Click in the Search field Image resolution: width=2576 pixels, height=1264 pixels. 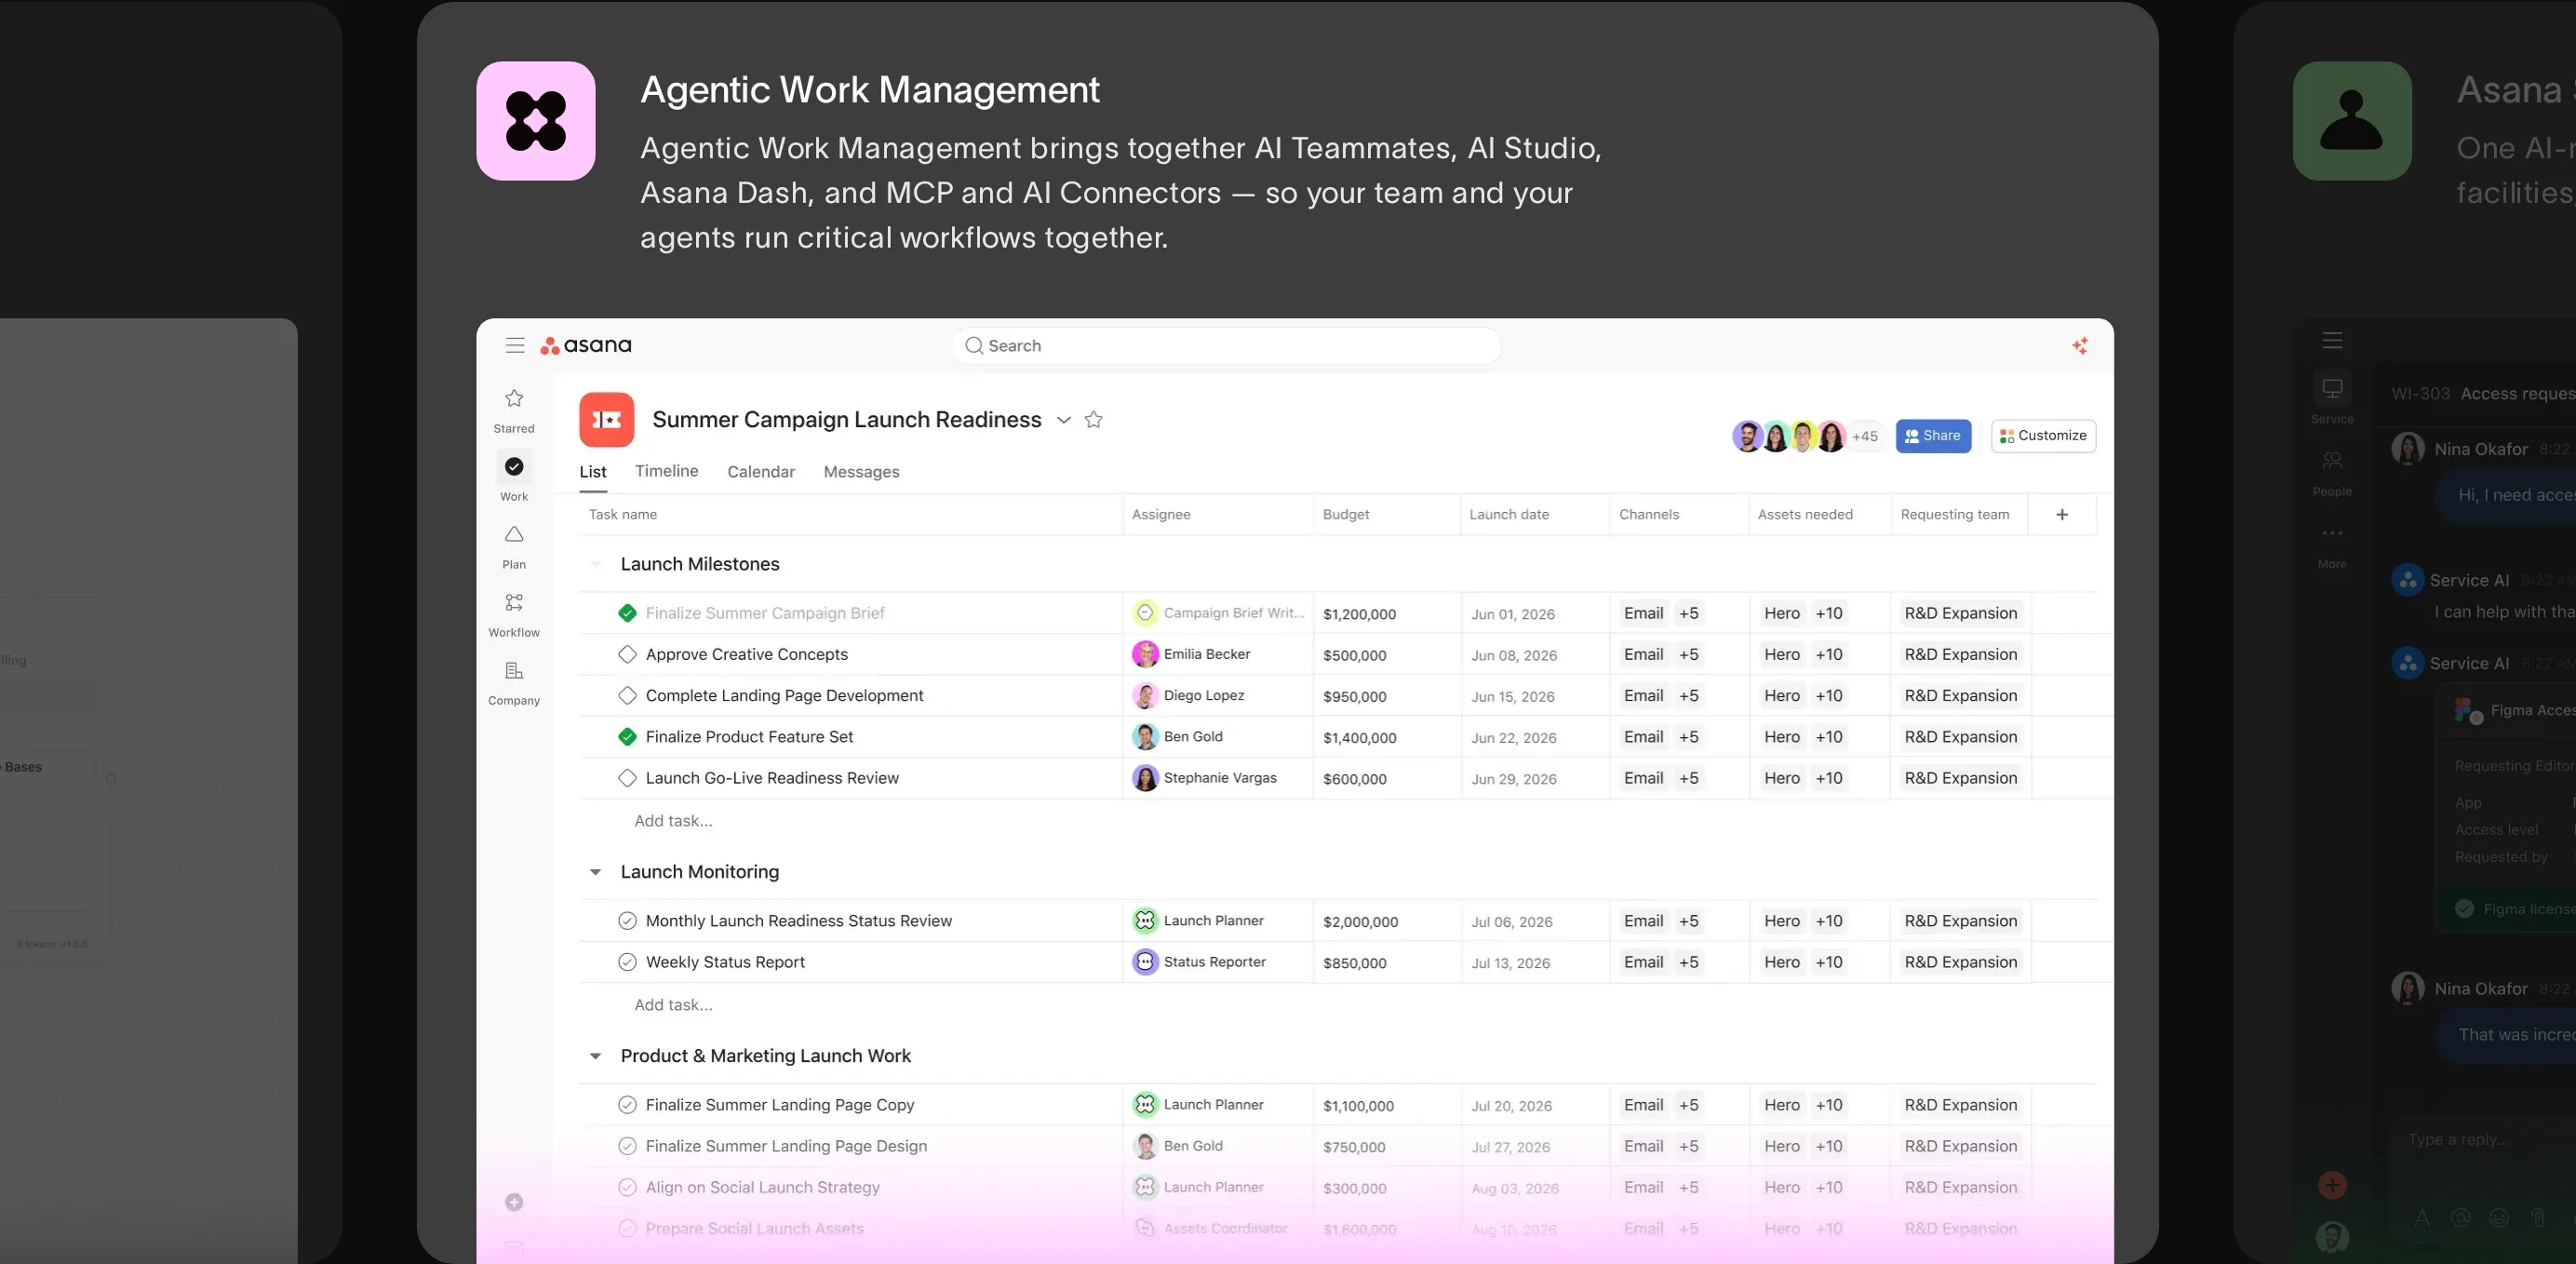[1226, 345]
